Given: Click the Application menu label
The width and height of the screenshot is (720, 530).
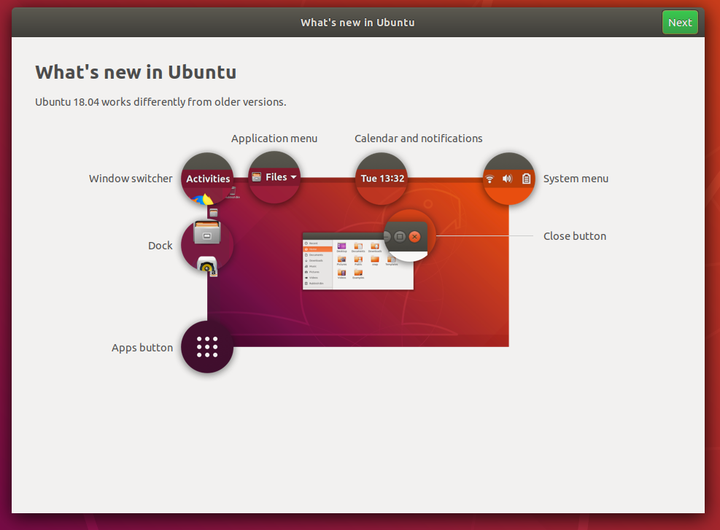Looking at the screenshot, I should 274,138.
